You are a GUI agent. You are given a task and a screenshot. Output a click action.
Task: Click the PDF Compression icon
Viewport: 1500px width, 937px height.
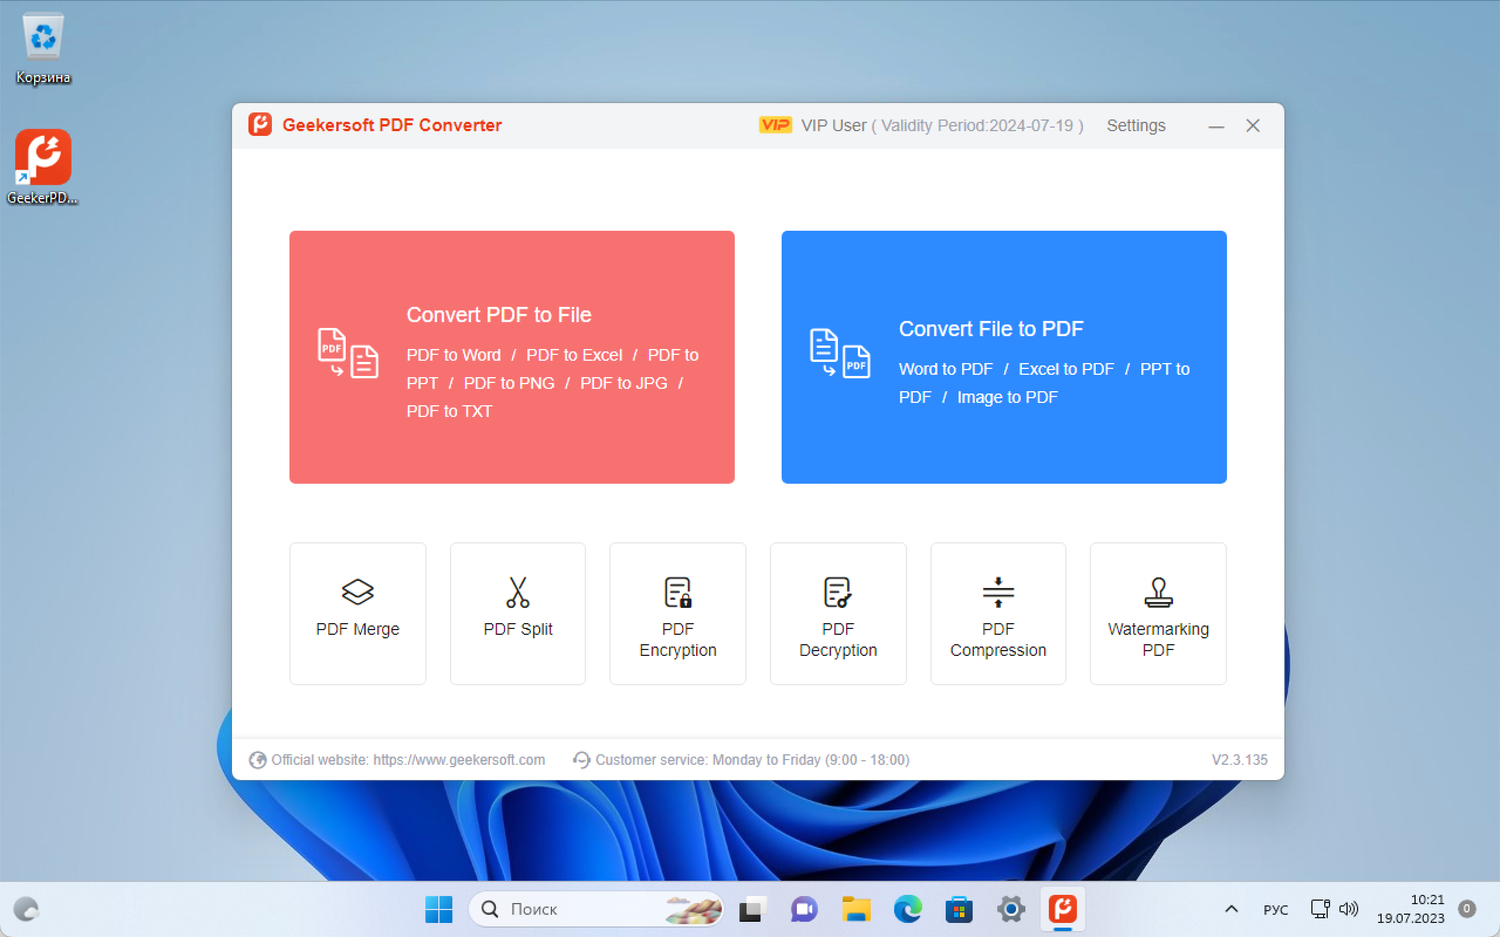click(x=998, y=592)
